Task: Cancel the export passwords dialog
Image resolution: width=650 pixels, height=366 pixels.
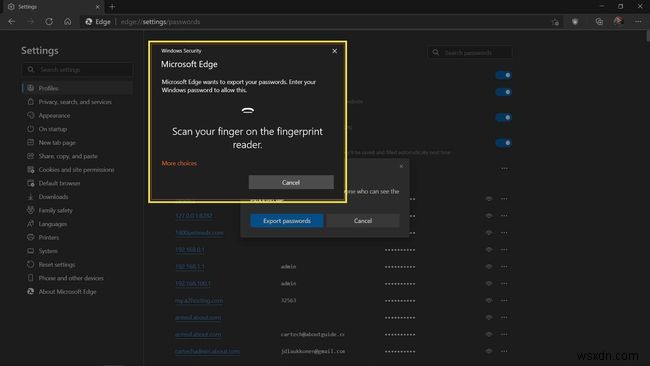Action: [363, 221]
